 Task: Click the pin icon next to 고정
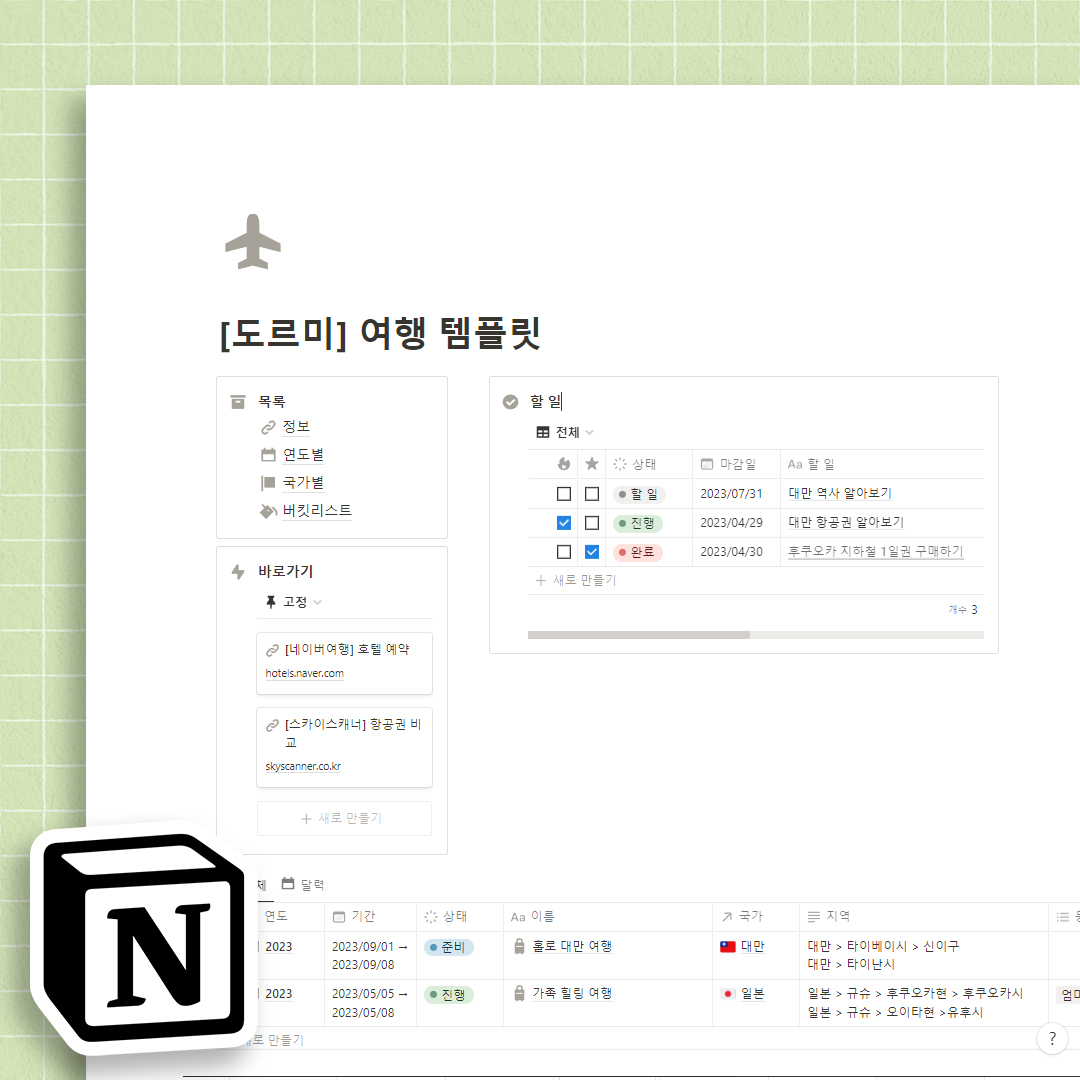pos(271,602)
